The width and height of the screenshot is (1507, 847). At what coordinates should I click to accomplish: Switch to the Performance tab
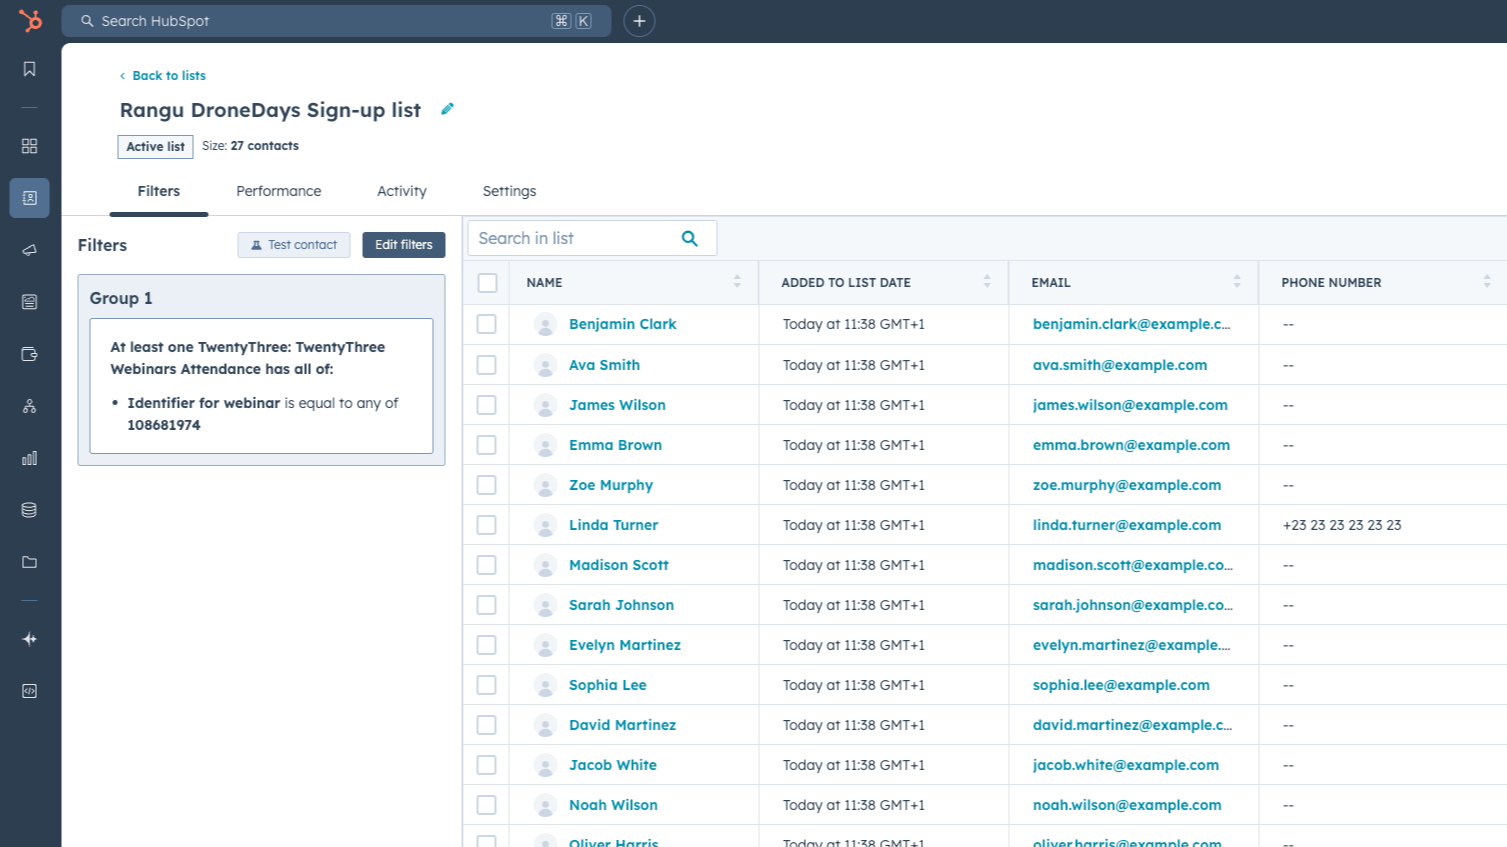point(279,191)
